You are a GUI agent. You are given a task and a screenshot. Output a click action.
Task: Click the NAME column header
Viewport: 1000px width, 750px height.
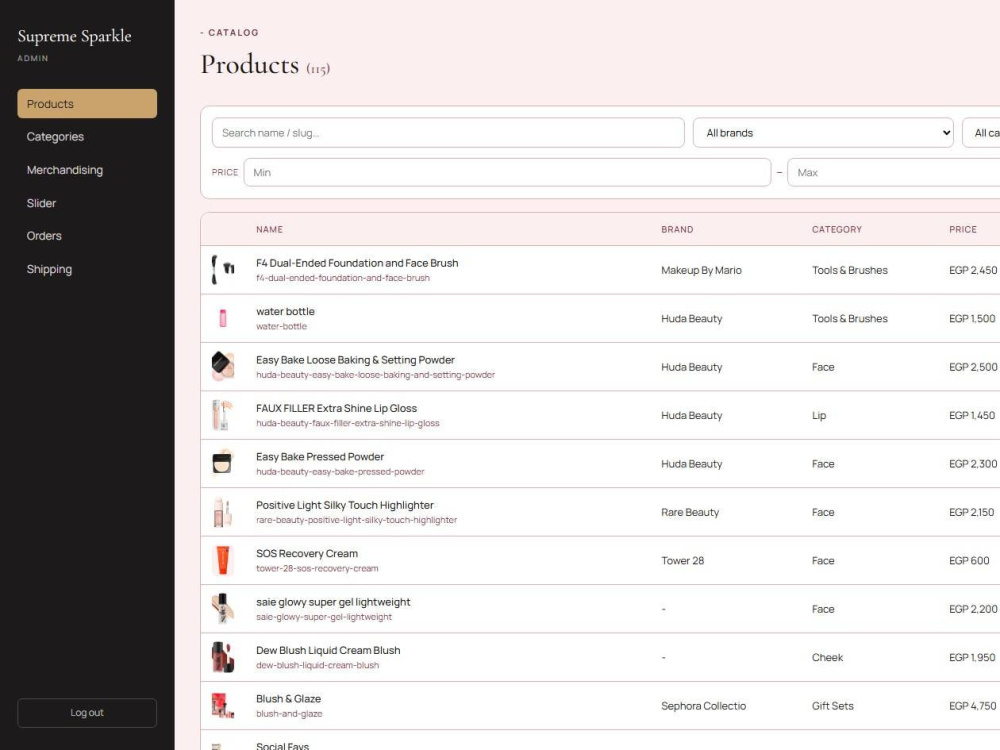pos(269,230)
